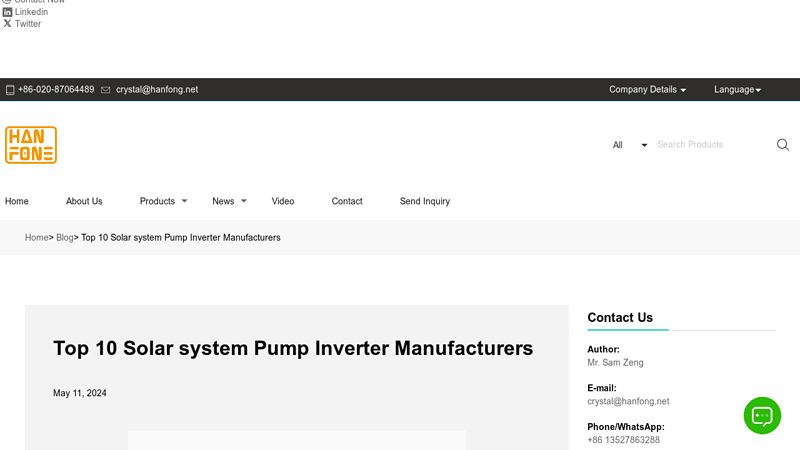Screen dimensions: 800x450
Task: Open the Linkedin link
Action: 31,12
